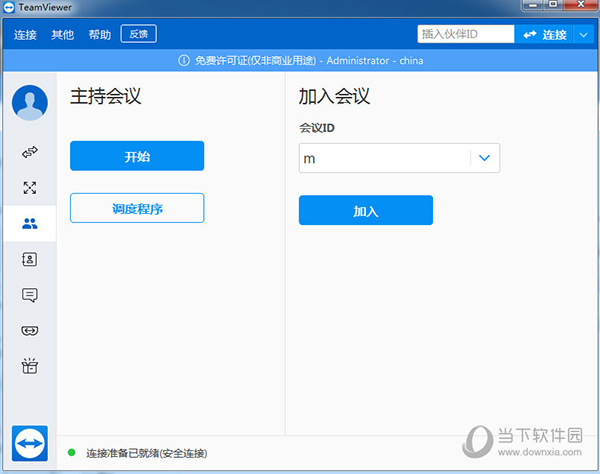Click the green connection status indicator

point(72,453)
